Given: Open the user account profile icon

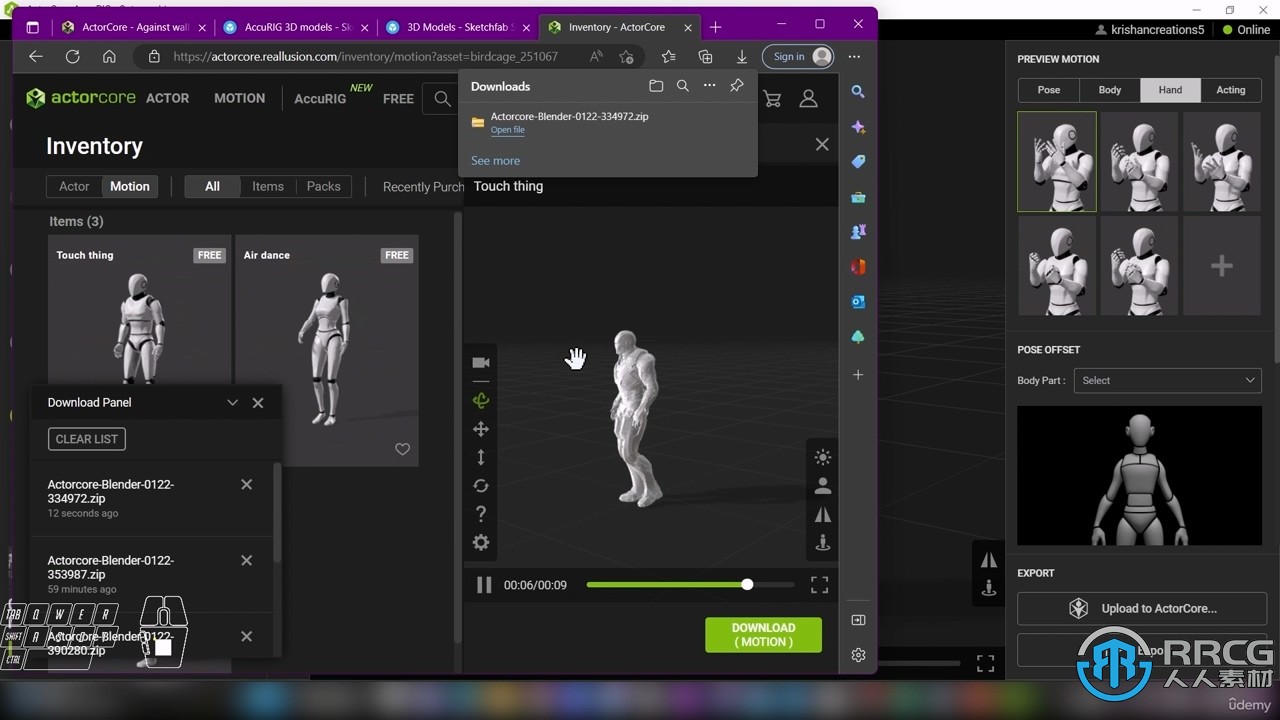Looking at the screenshot, I should point(808,98).
